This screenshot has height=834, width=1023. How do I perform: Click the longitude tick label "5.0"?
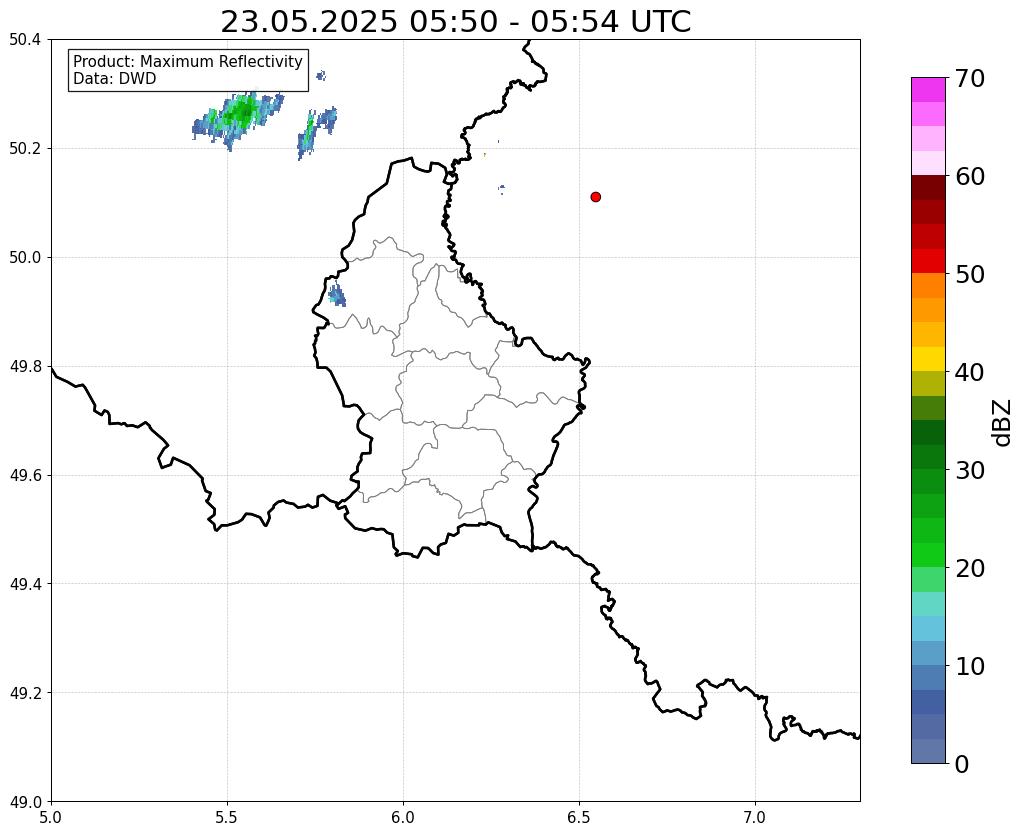coord(51,817)
